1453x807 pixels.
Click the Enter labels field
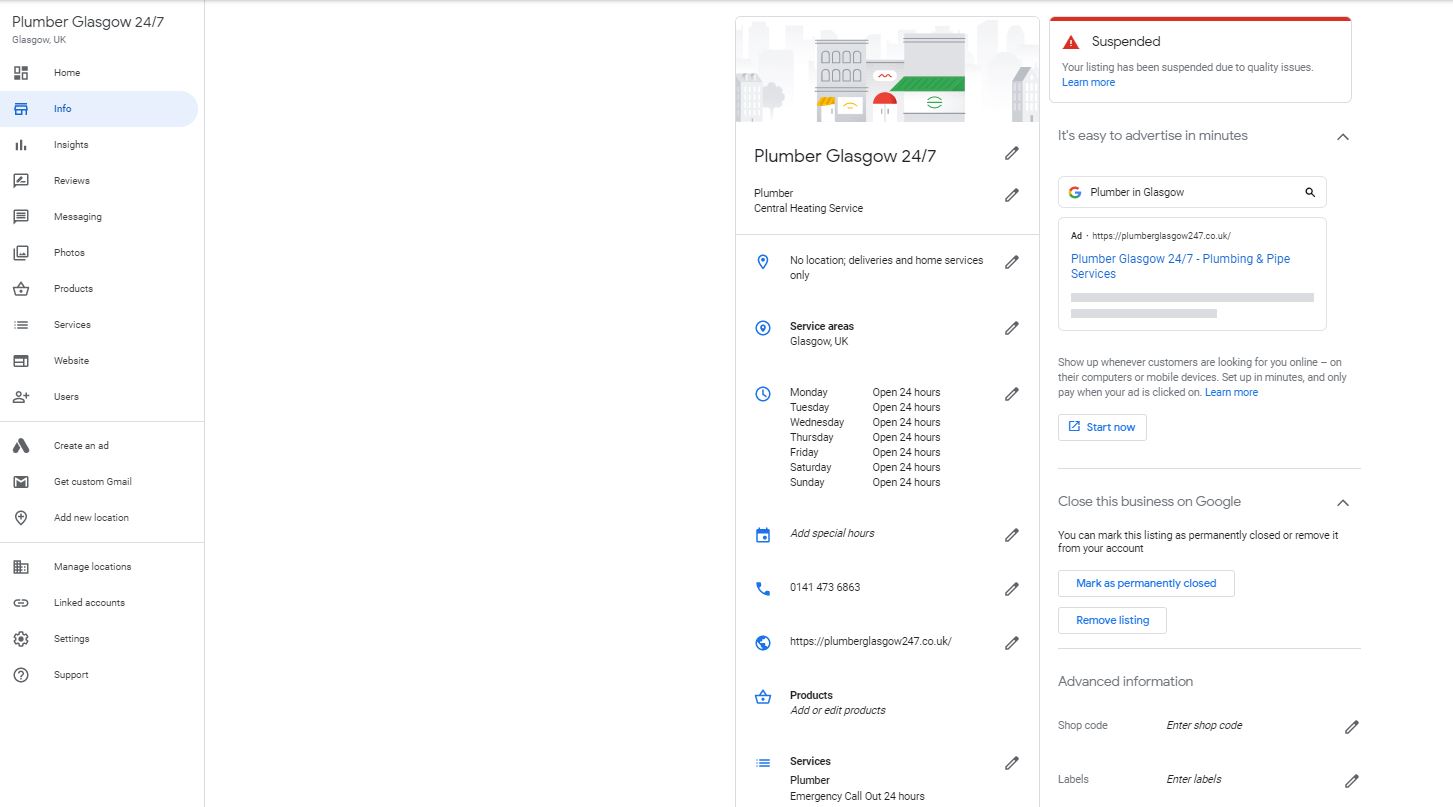click(x=1194, y=779)
